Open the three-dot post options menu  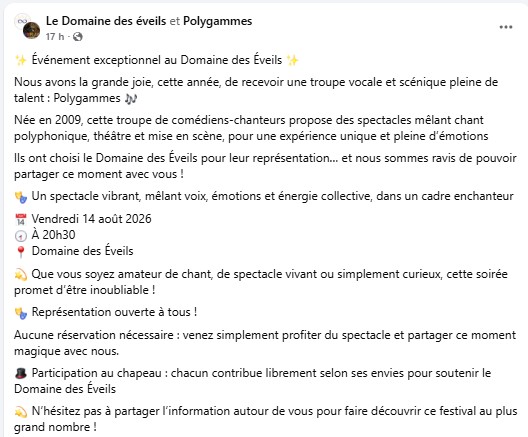[x=505, y=27]
